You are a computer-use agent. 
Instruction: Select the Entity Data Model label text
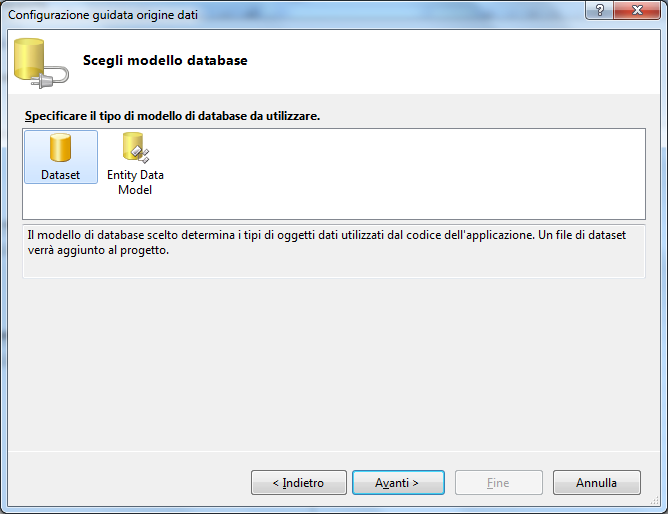[135, 182]
